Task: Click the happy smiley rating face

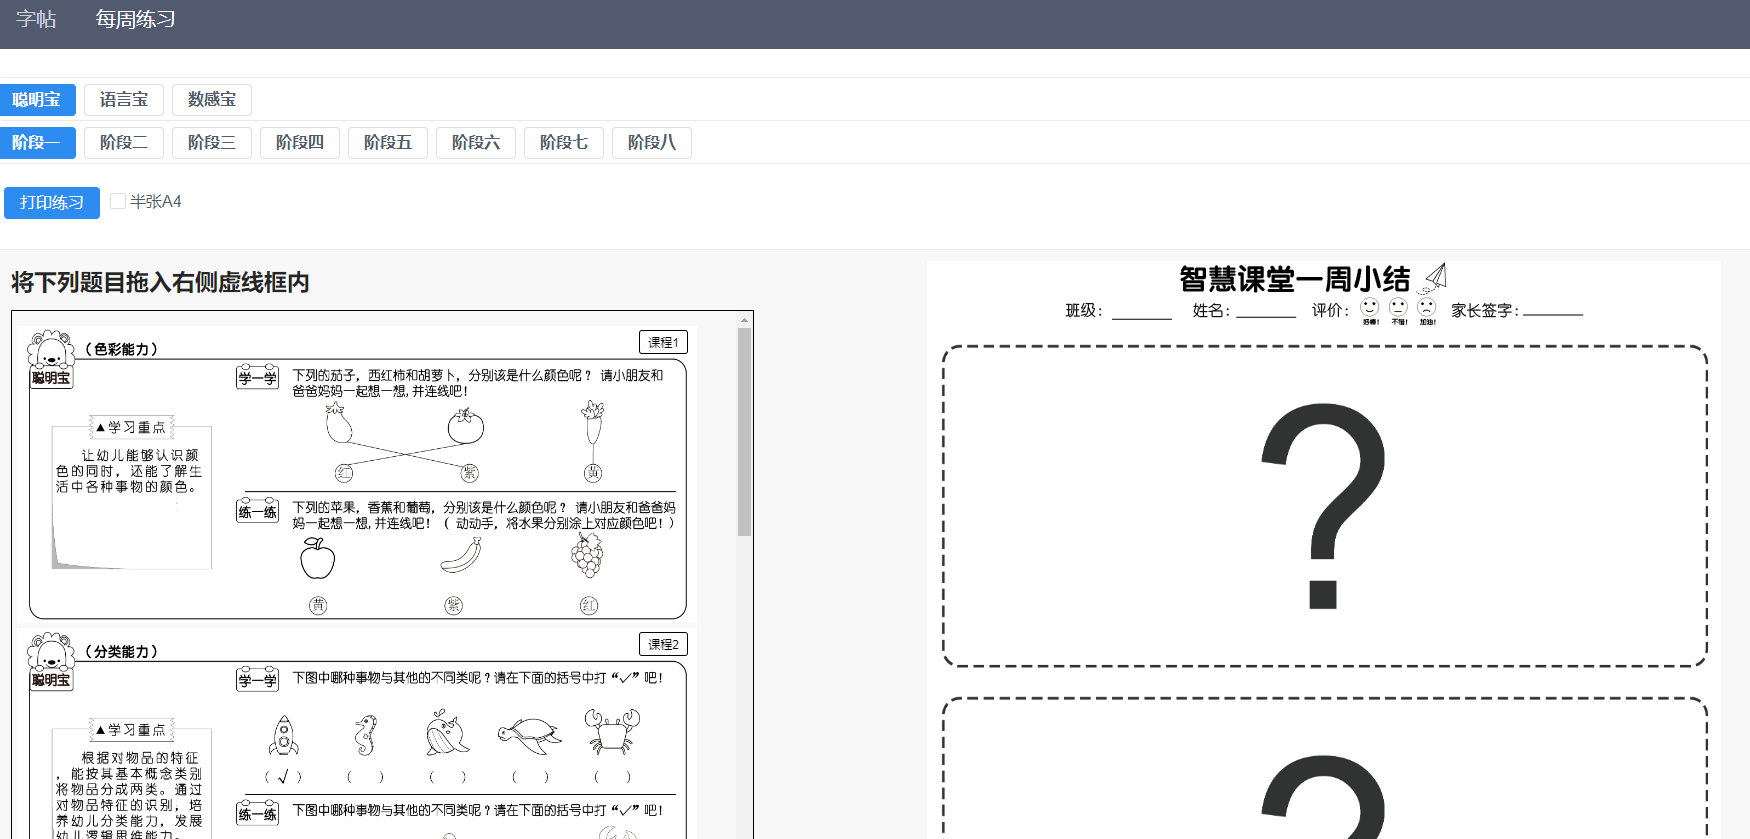Action: click(1370, 309)
